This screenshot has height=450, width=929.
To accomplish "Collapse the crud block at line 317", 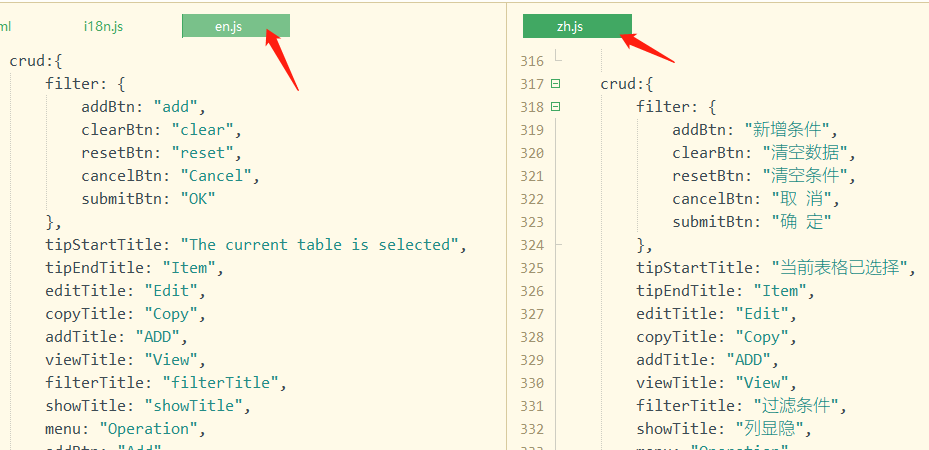I will (x=555, y=84).
